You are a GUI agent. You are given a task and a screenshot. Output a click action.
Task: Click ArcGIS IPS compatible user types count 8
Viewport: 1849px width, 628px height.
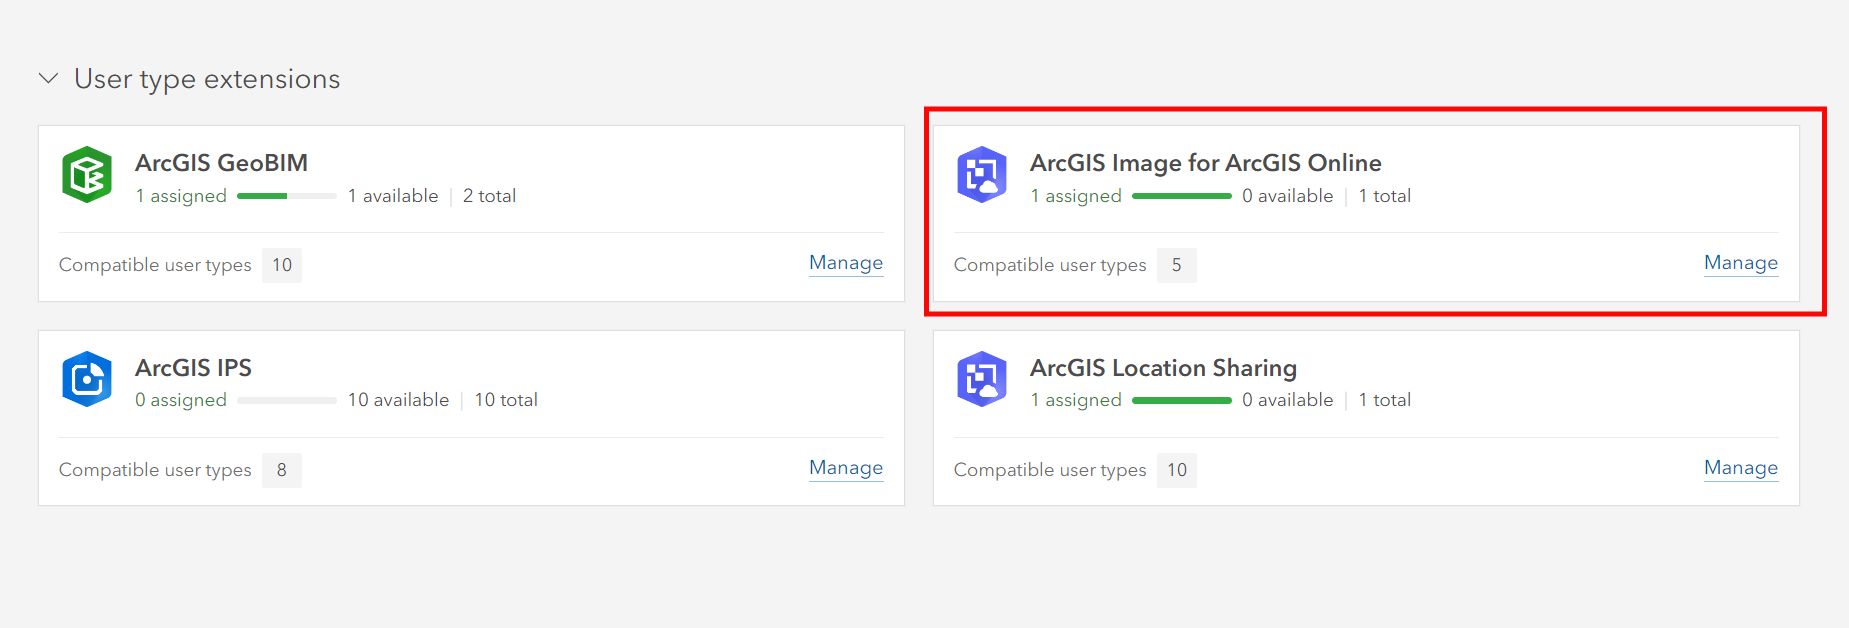282,470
